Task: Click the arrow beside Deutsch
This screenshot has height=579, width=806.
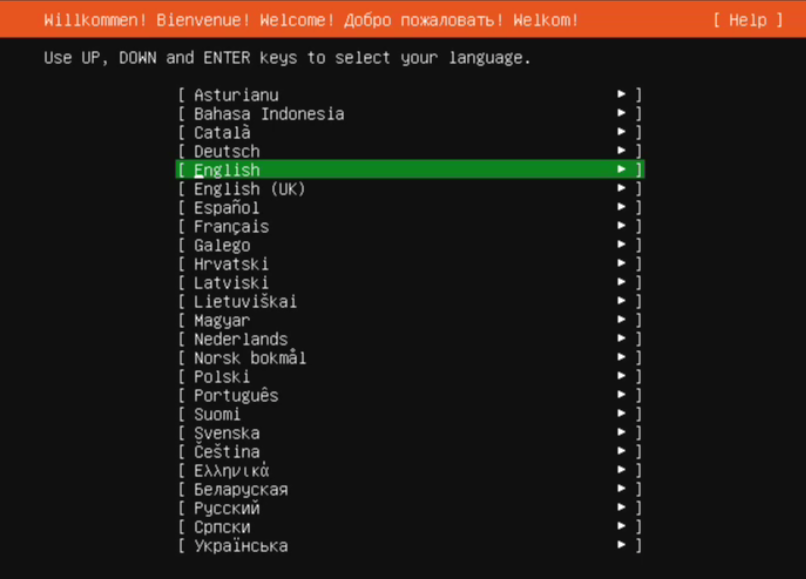Action: (621, 150)
